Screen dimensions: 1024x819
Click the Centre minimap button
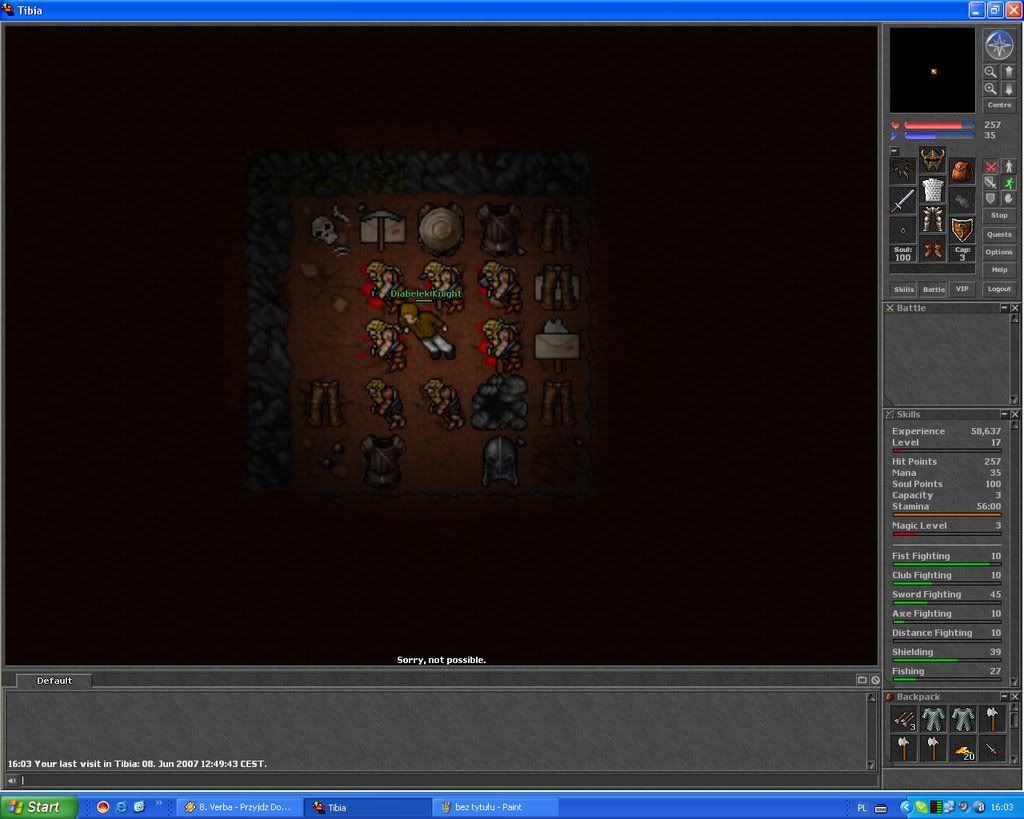point(999,105)
